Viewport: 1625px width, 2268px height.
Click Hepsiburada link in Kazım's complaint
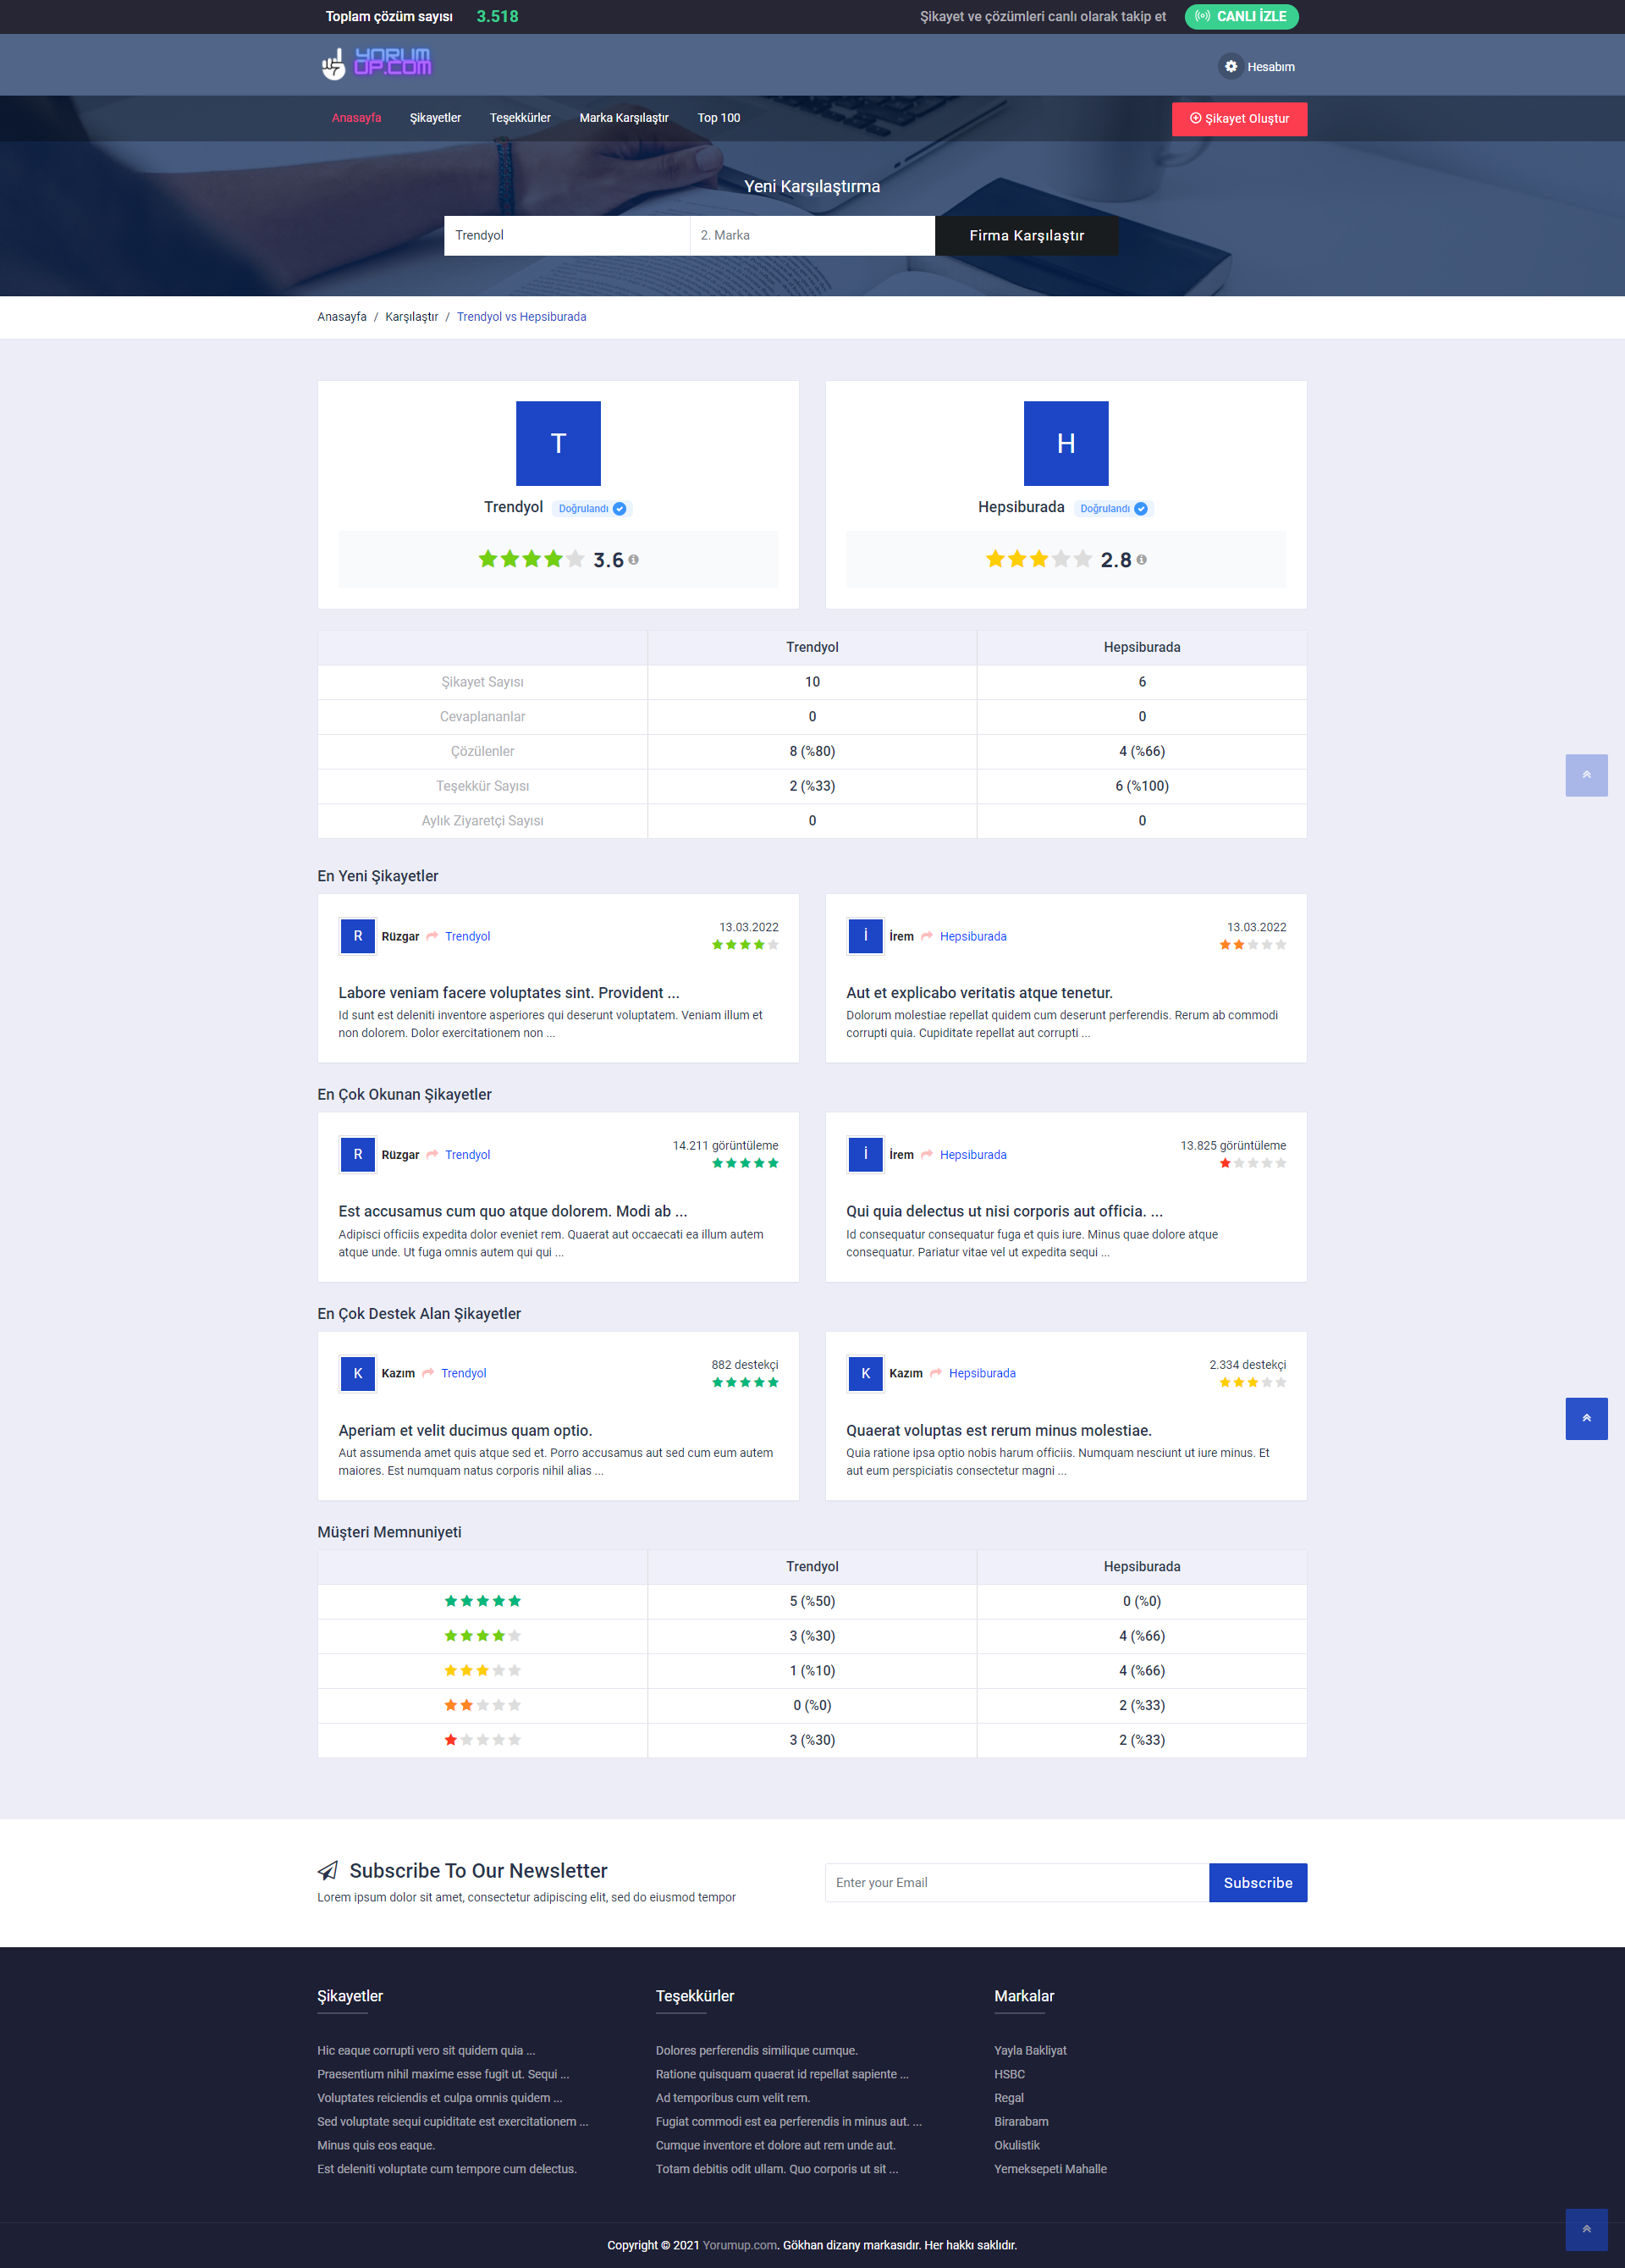(982, 1374)
